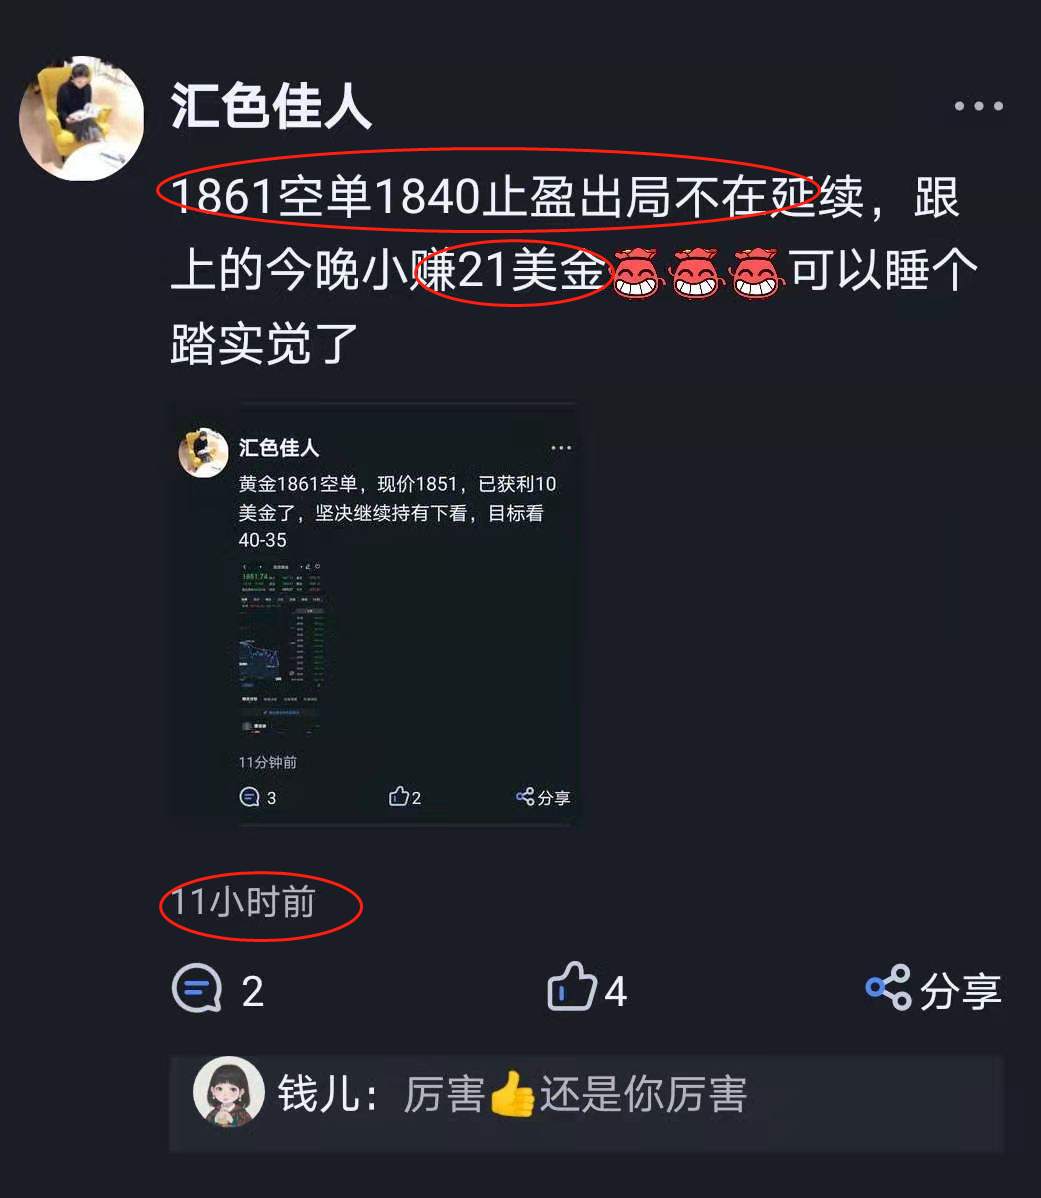Image resolution: width=1041 pixels, height=1198 pixels.
Task: Tap the like count 4
Action: pos(616,992)
